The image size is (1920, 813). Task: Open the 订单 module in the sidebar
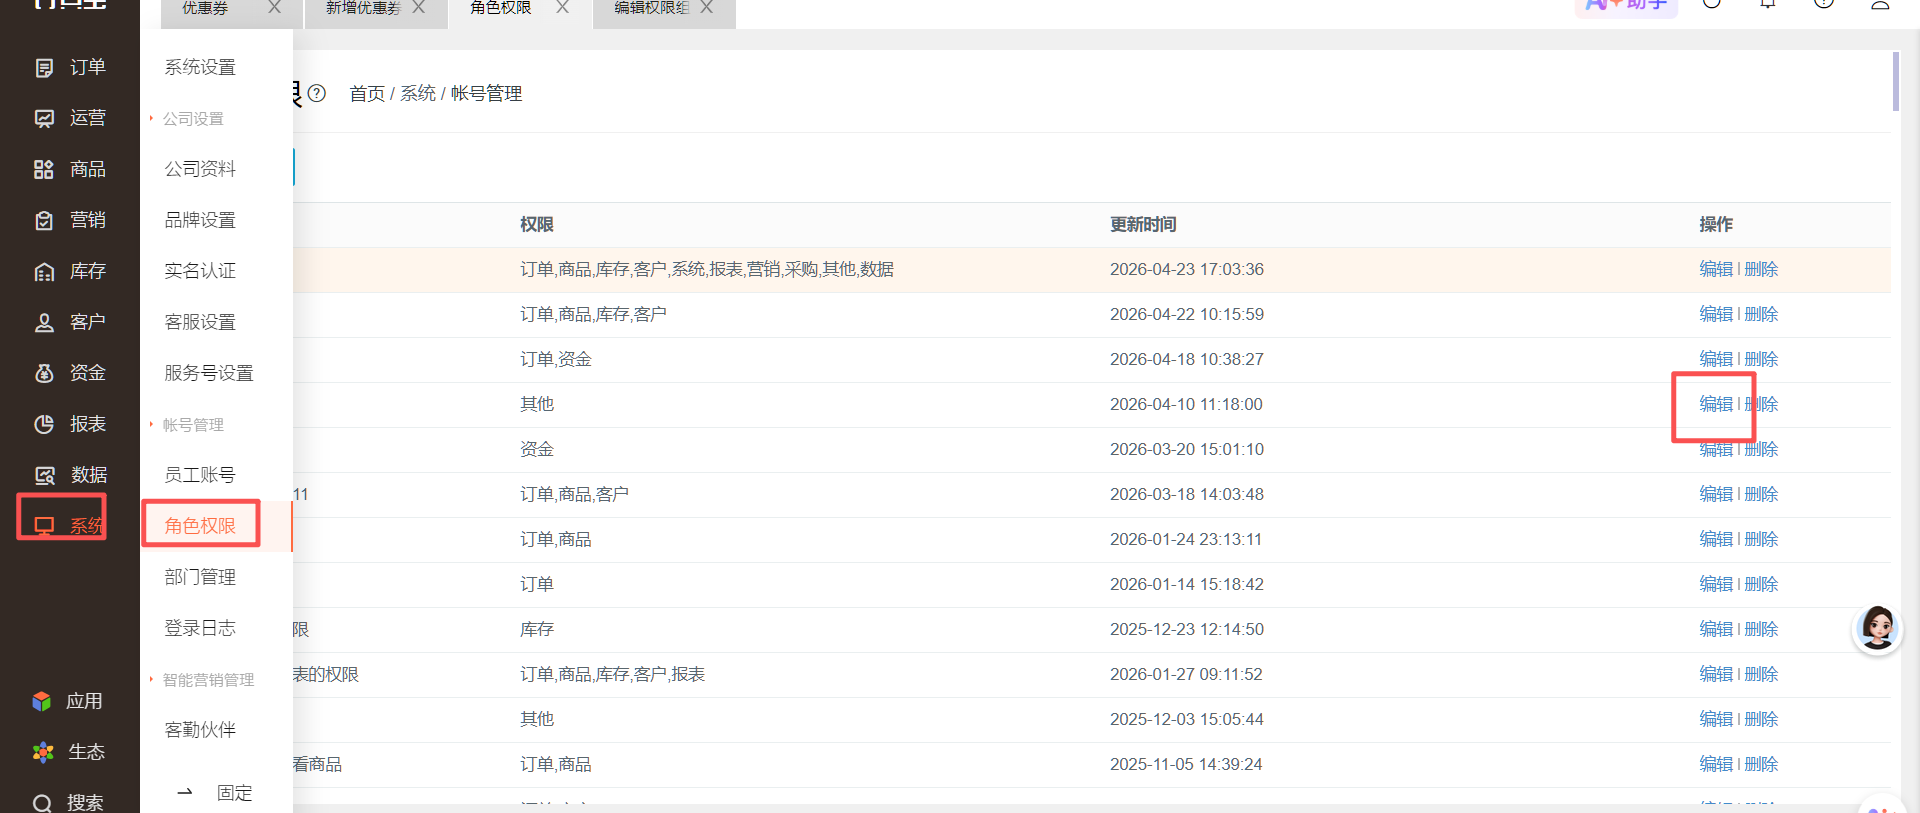69,67
